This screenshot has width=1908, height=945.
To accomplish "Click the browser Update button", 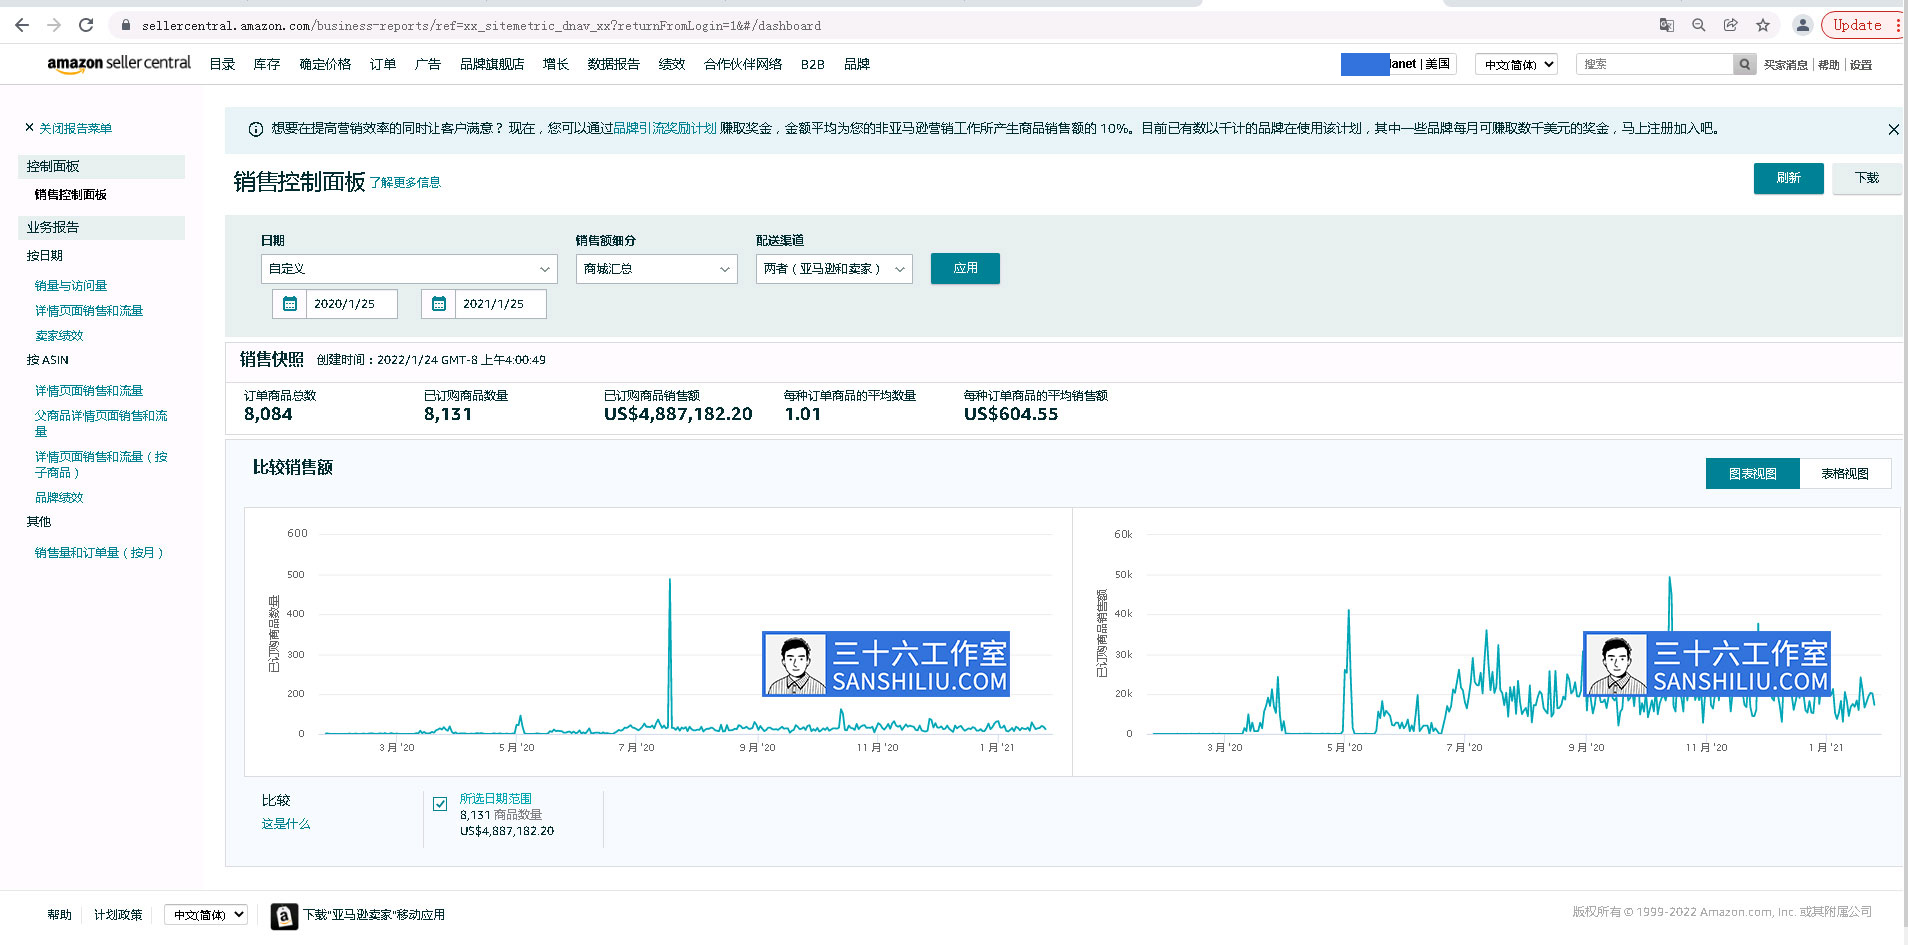I will (x=1858, y=25).
